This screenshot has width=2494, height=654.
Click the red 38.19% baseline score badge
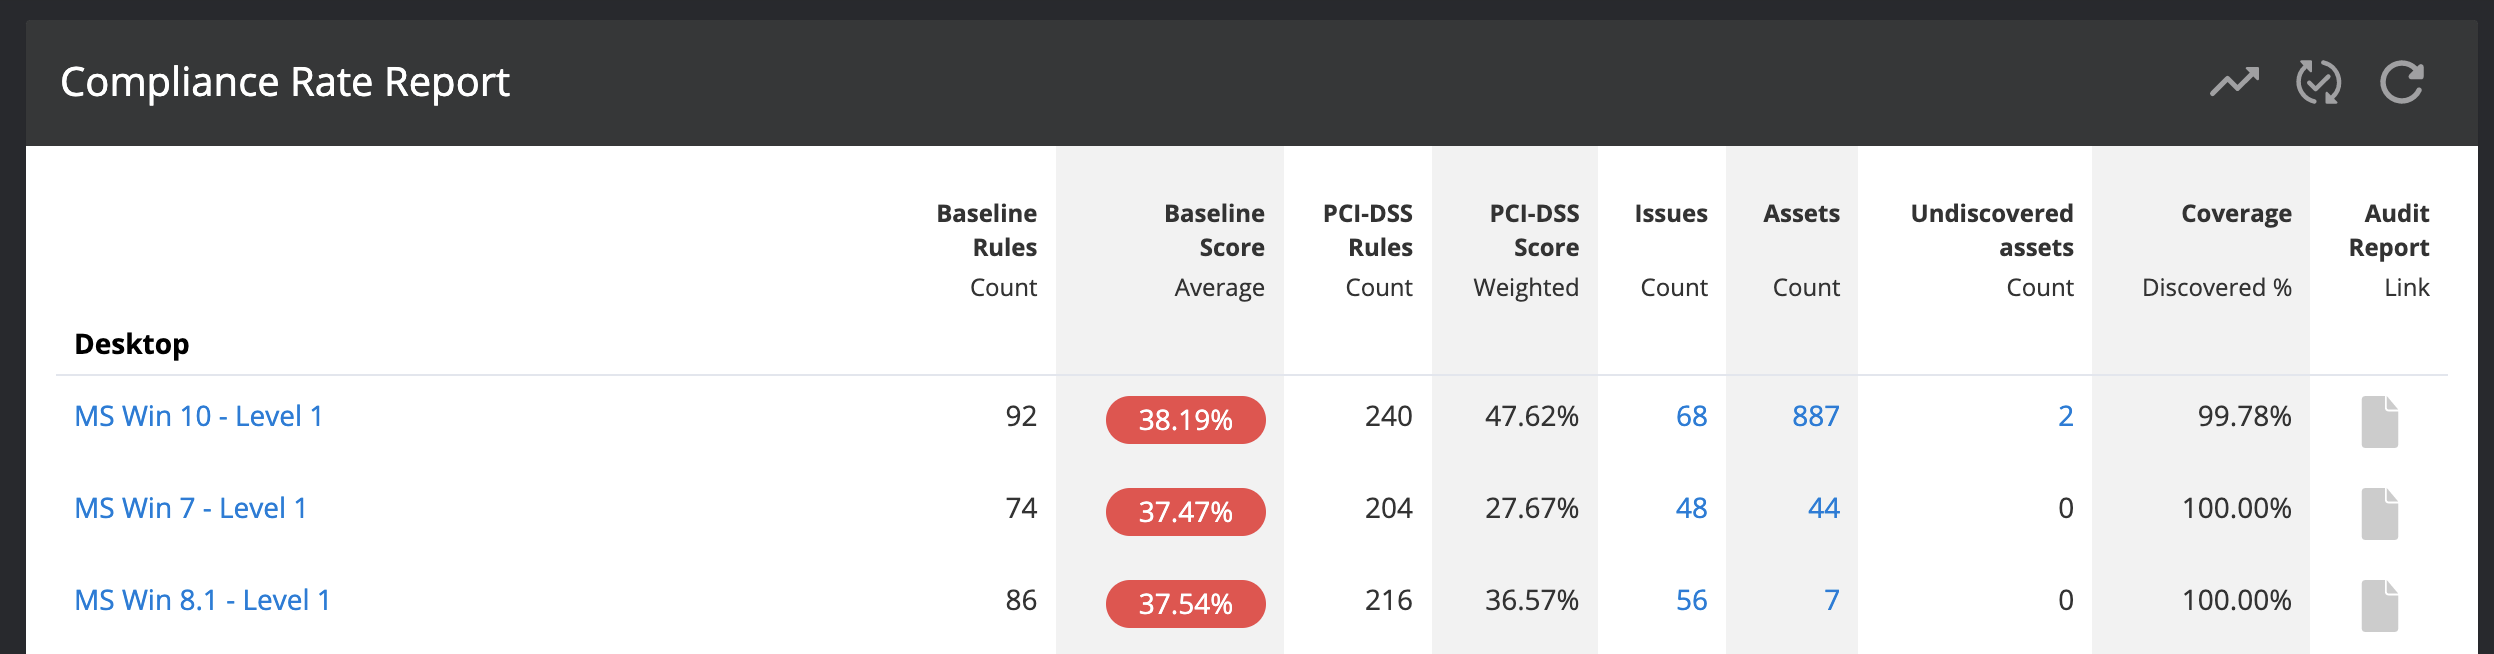coord(1185,420)
